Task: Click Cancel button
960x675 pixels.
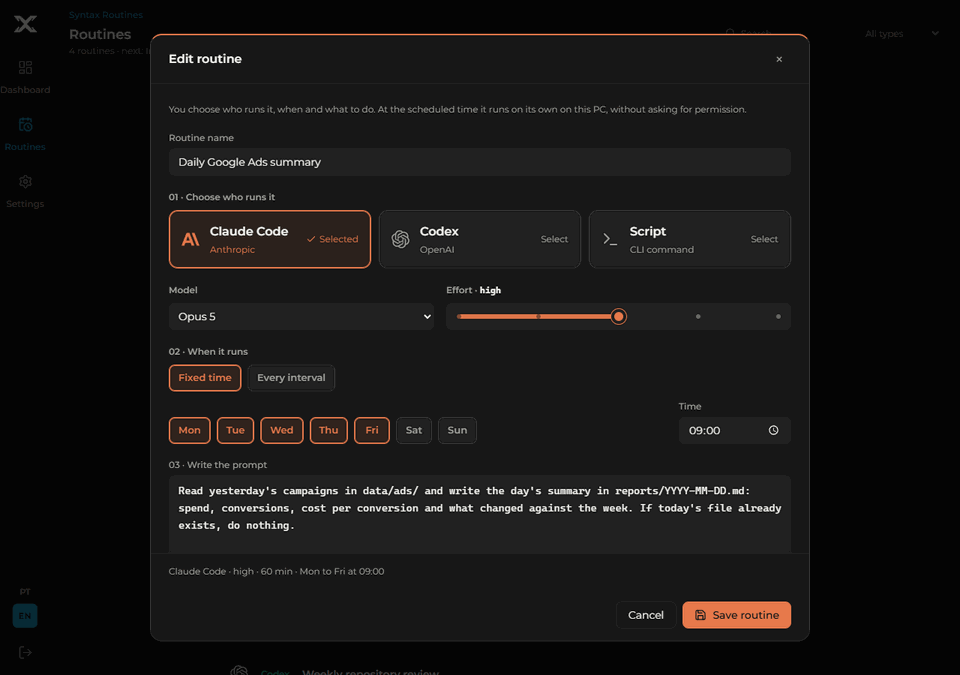Action: (645, 615)
